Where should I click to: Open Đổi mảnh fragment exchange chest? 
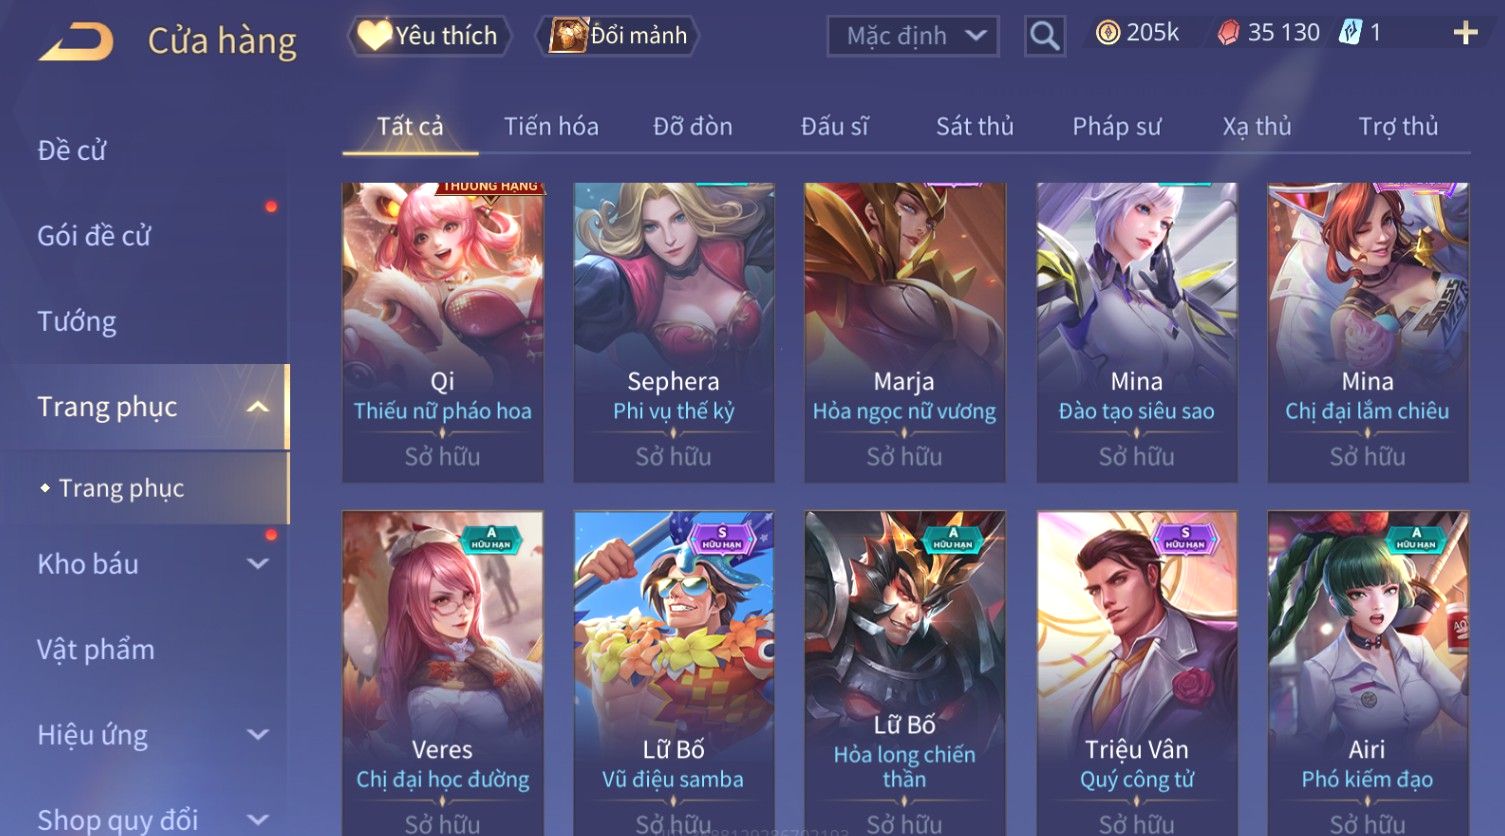coord(618,36)
